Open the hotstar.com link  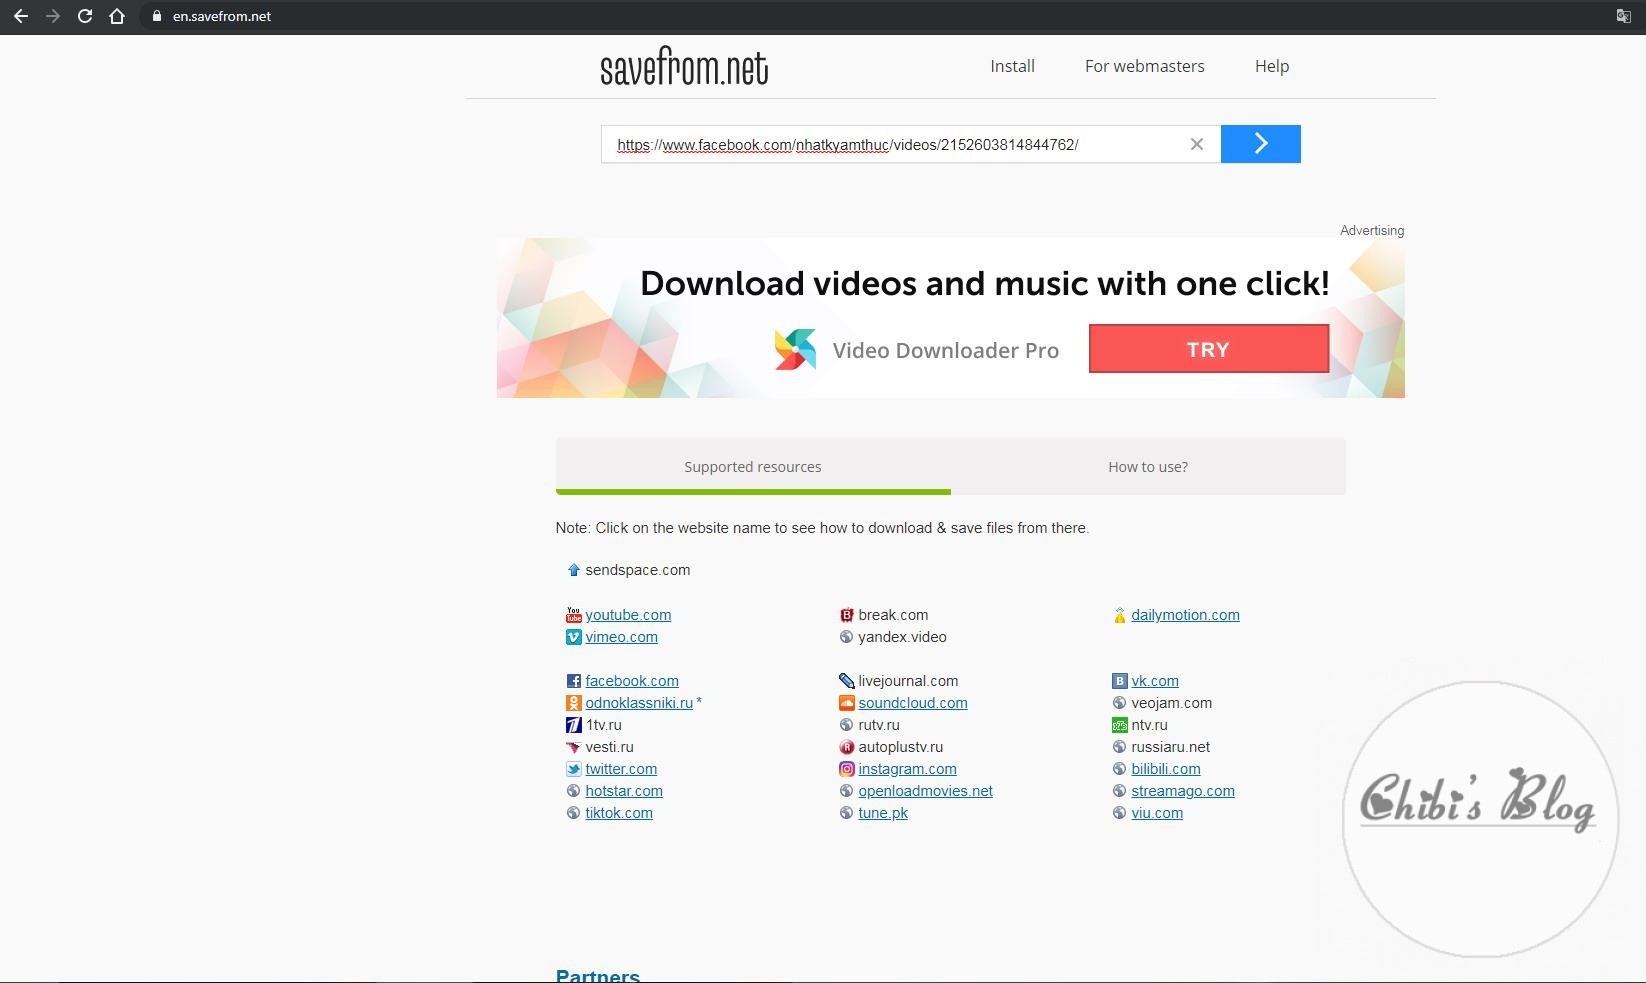624,791
